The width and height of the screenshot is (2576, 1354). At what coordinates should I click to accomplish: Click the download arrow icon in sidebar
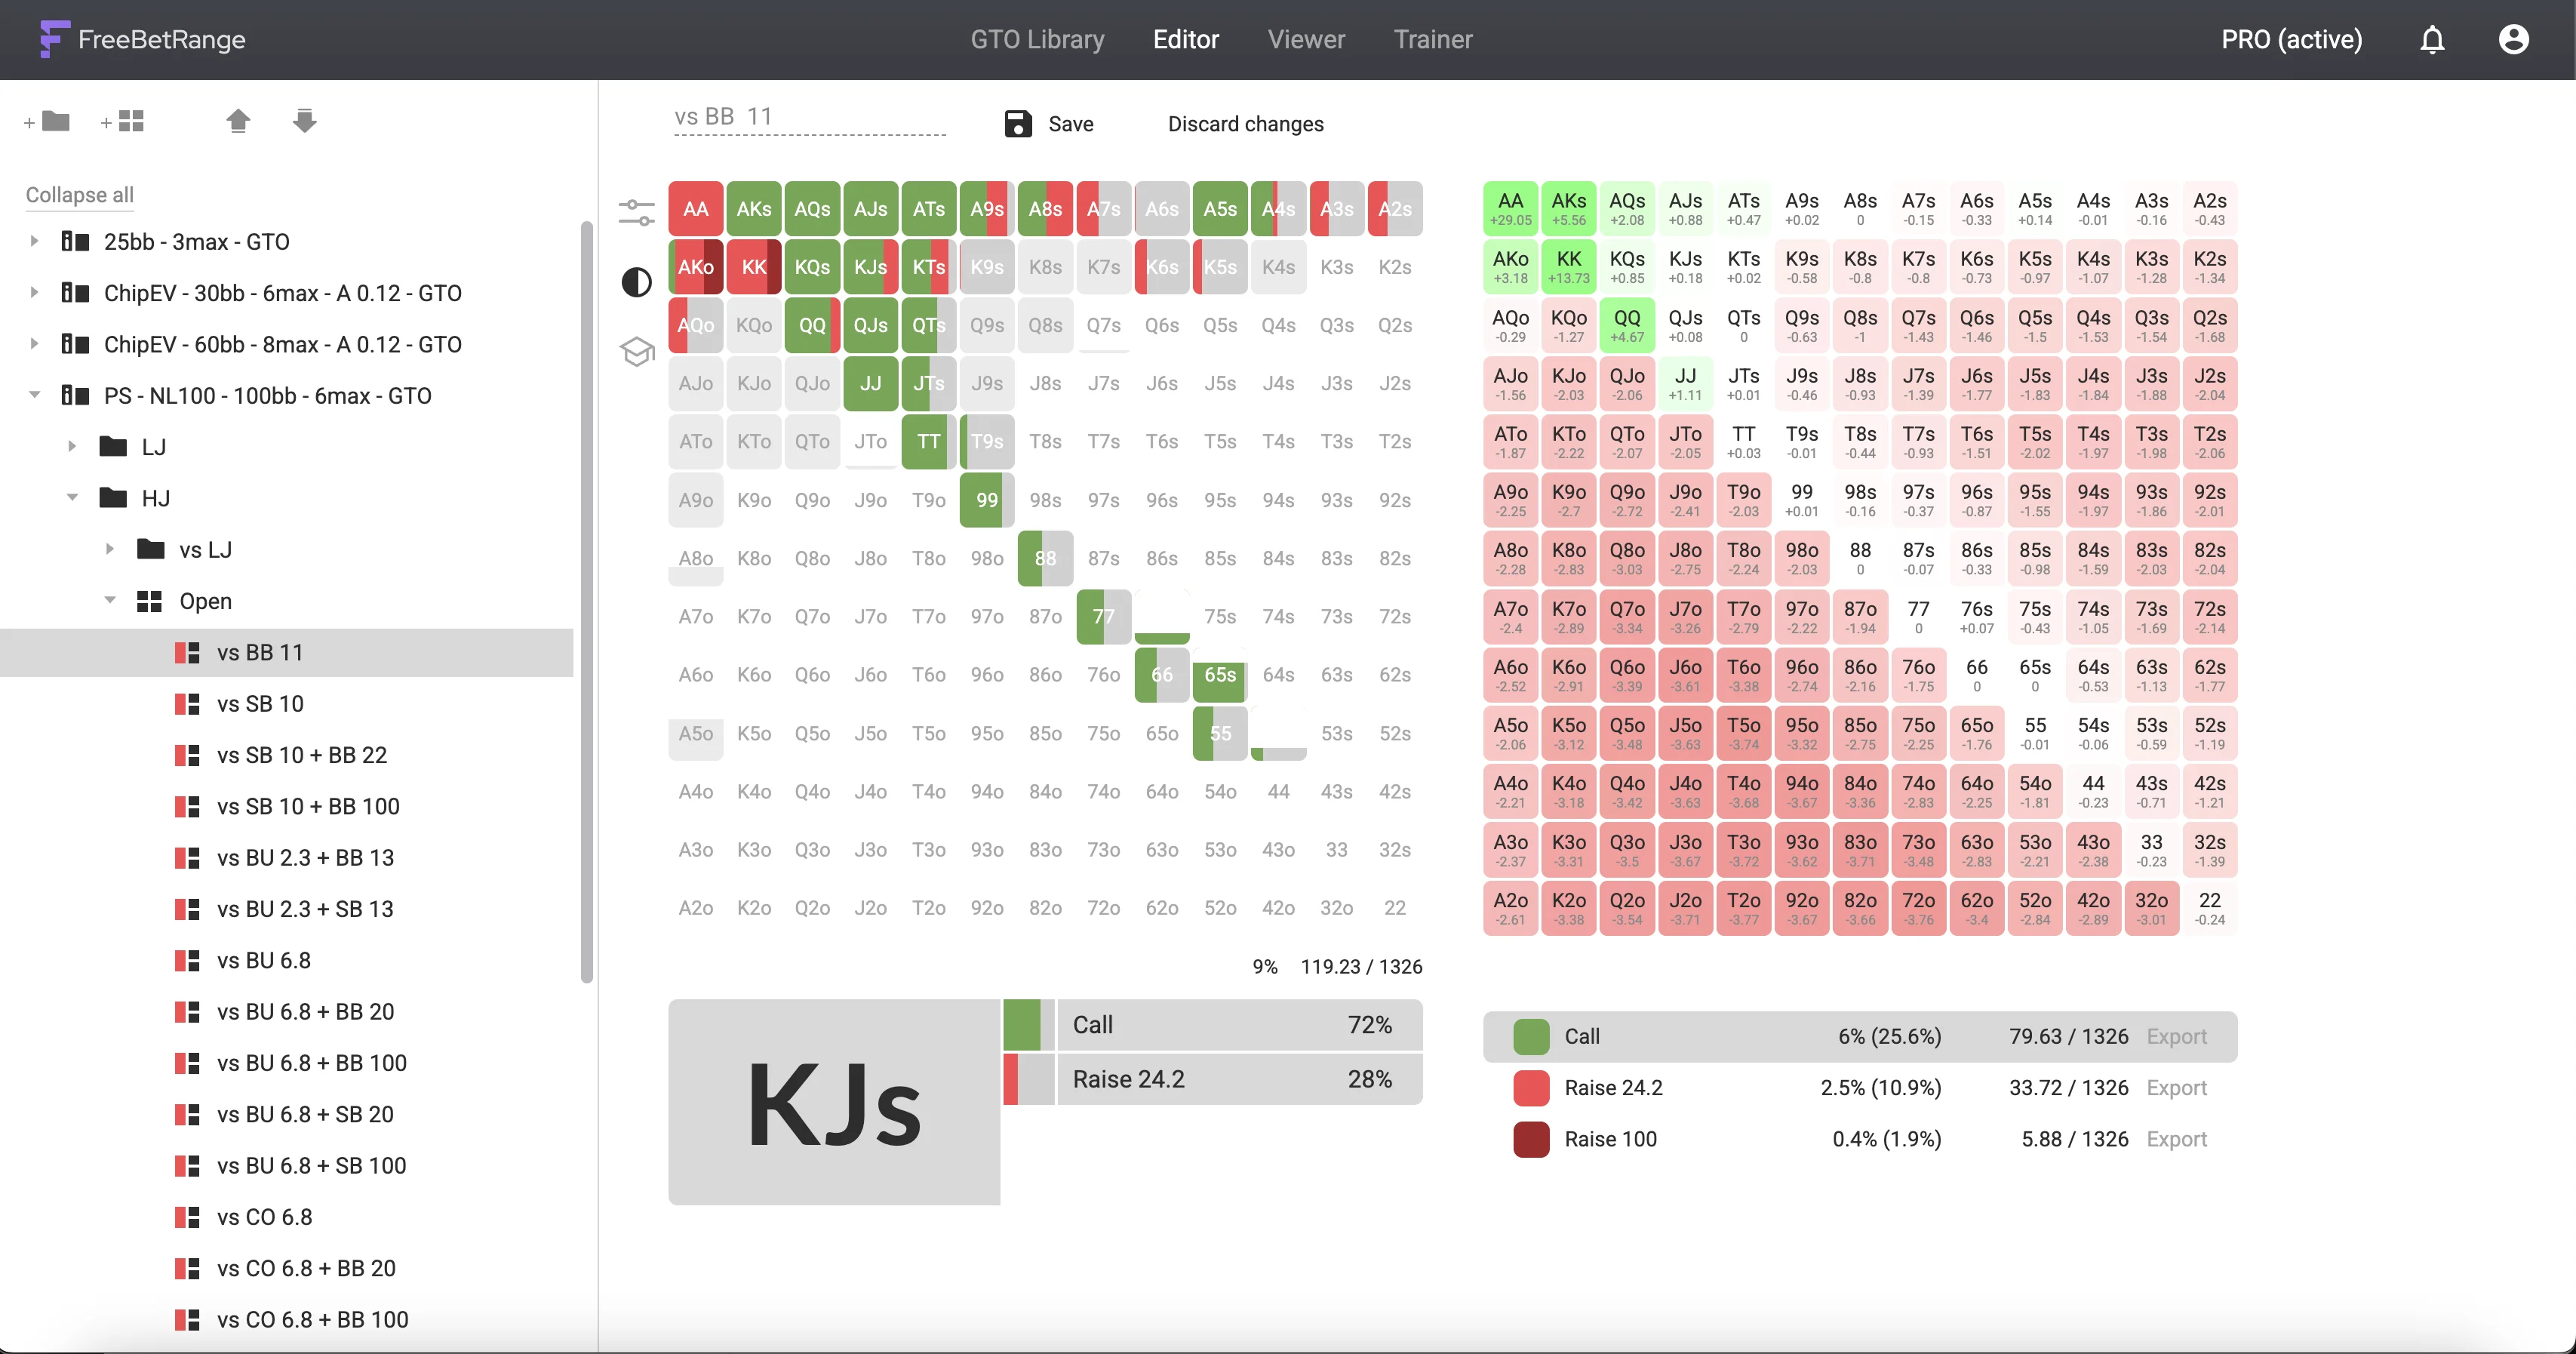click(x=305, y=121)
